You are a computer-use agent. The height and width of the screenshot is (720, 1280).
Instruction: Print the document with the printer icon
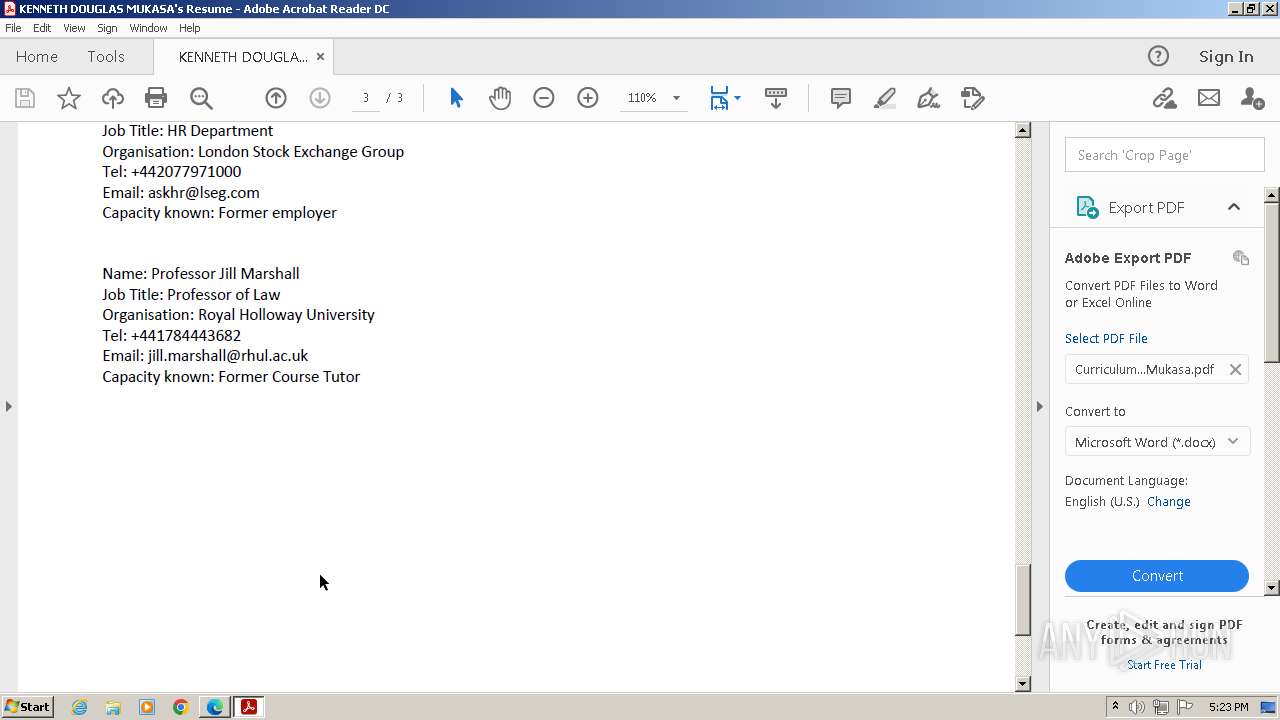pyautogui.click(x=156, y=98)
